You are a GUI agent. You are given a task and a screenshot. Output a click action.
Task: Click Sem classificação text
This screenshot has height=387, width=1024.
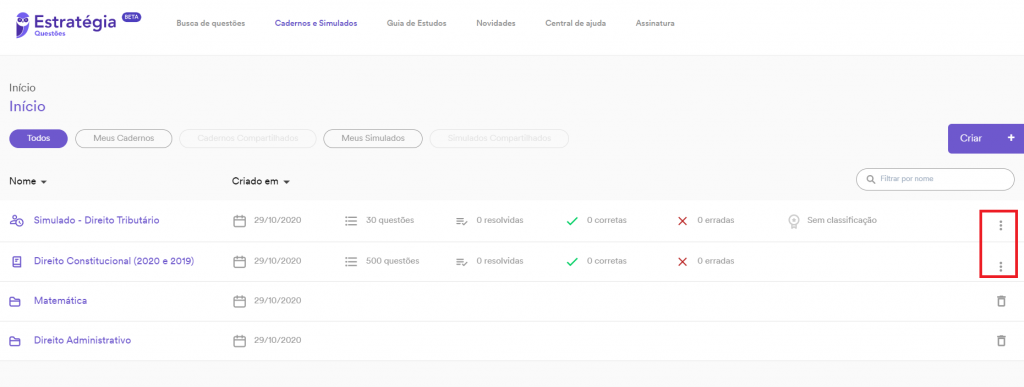(842, 221)
